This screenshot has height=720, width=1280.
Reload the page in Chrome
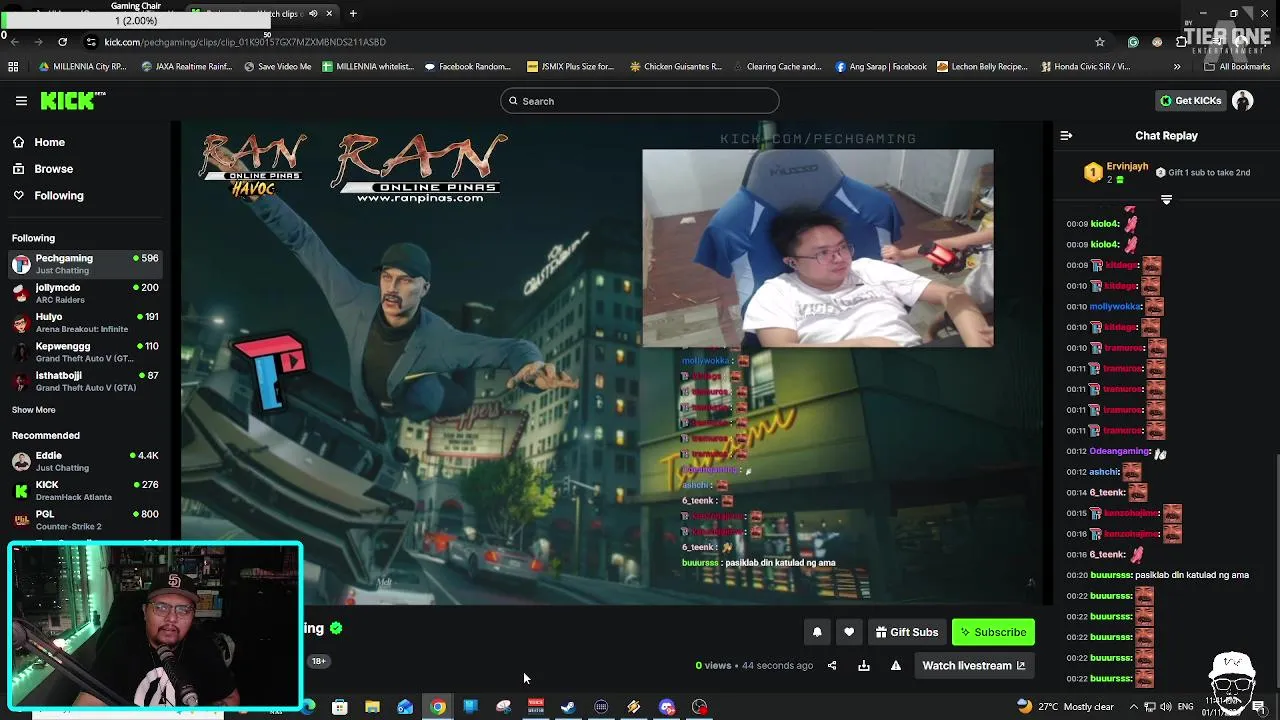[x=62, y=42]
